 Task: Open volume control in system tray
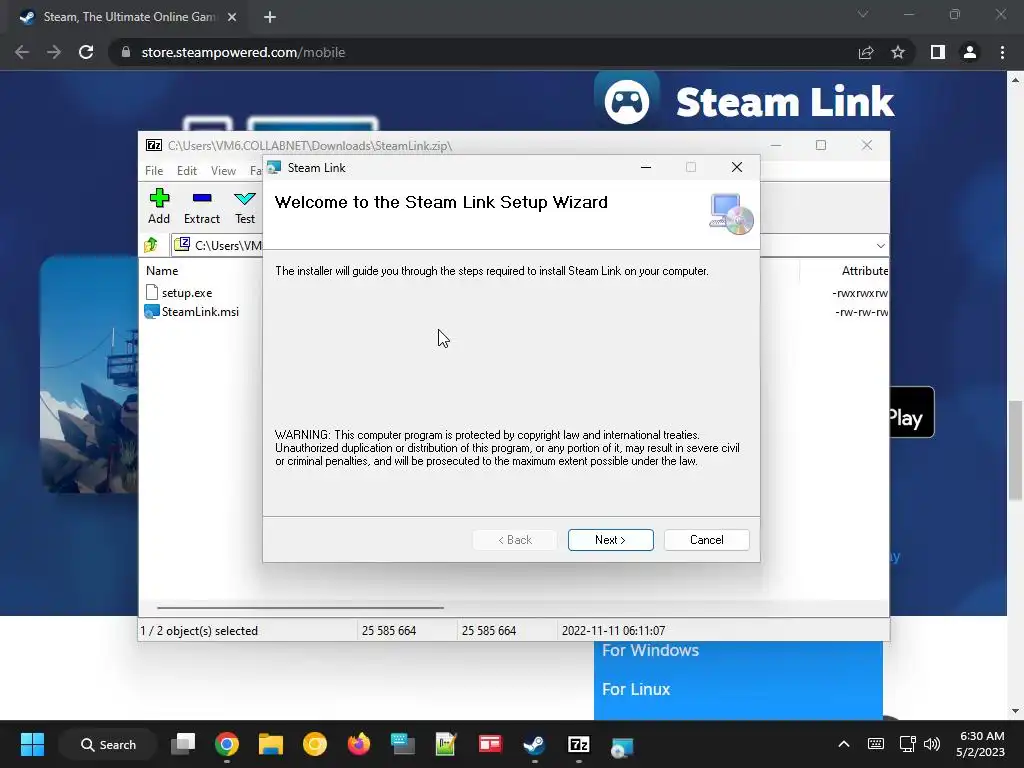[932, 744]
